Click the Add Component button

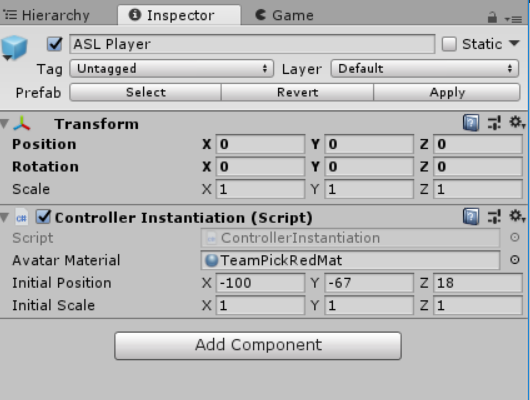tap(258, 346)
